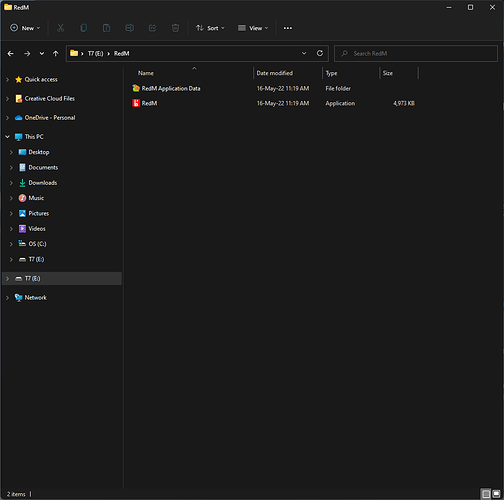Collapse the This PC node
The height and width of the screenshot is (500, 504).
[7, 137]
